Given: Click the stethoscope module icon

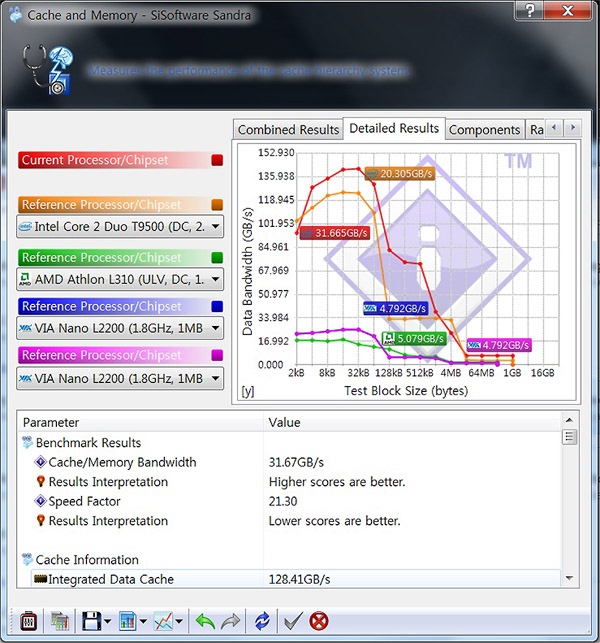Looking at the screenshot, I should pos(47,70).
